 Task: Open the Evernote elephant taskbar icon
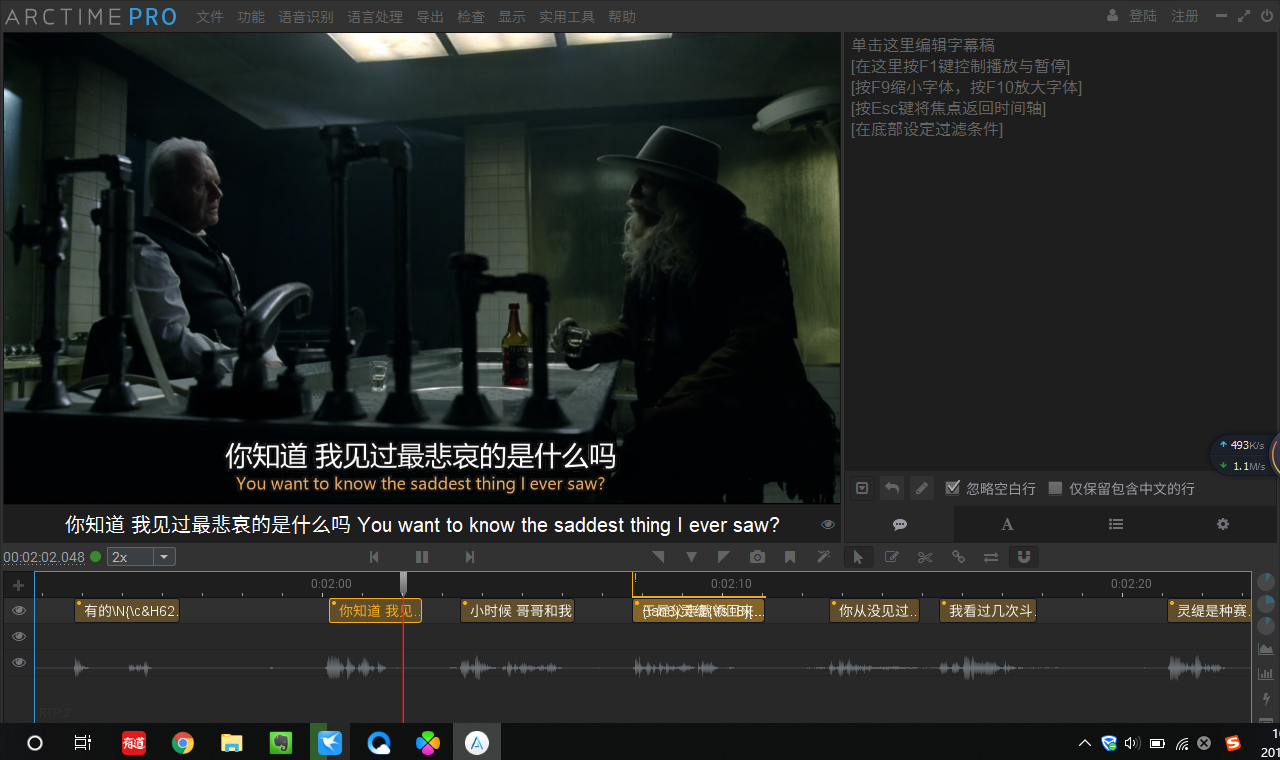point(281,743)
